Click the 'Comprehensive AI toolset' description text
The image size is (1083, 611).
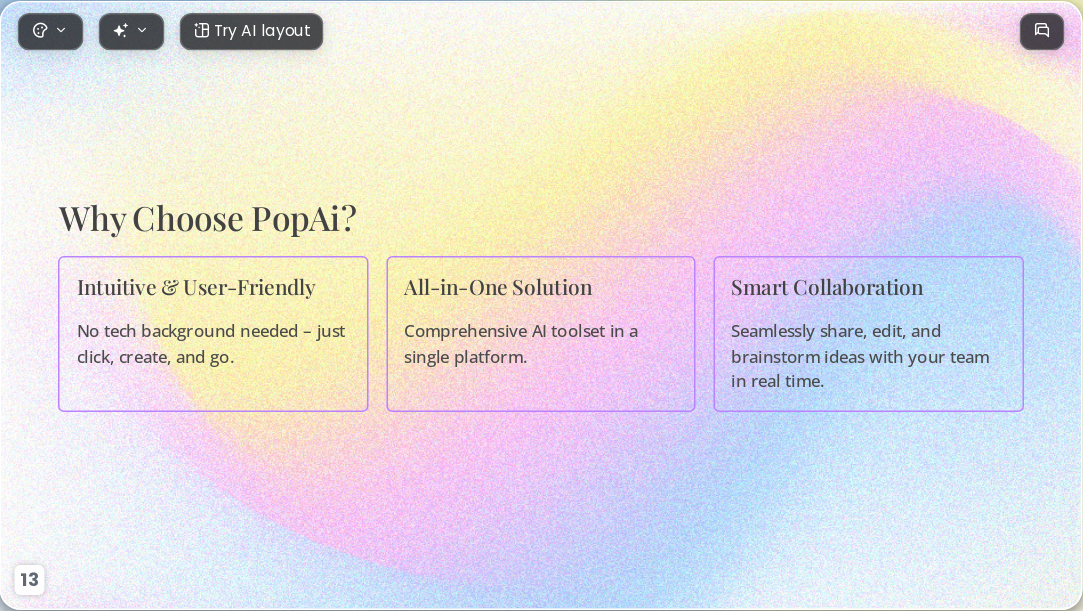click(521, 344)
